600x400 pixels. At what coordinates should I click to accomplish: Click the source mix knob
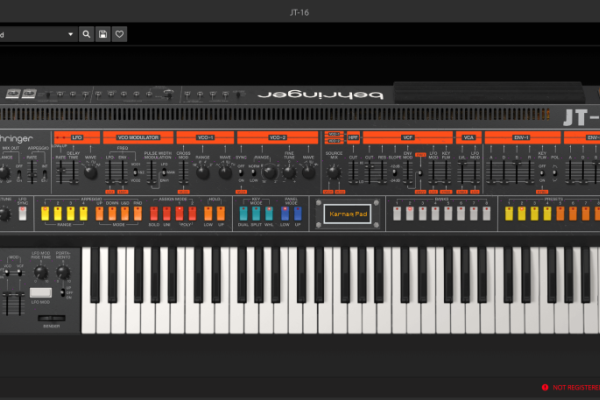pos(334,172)
